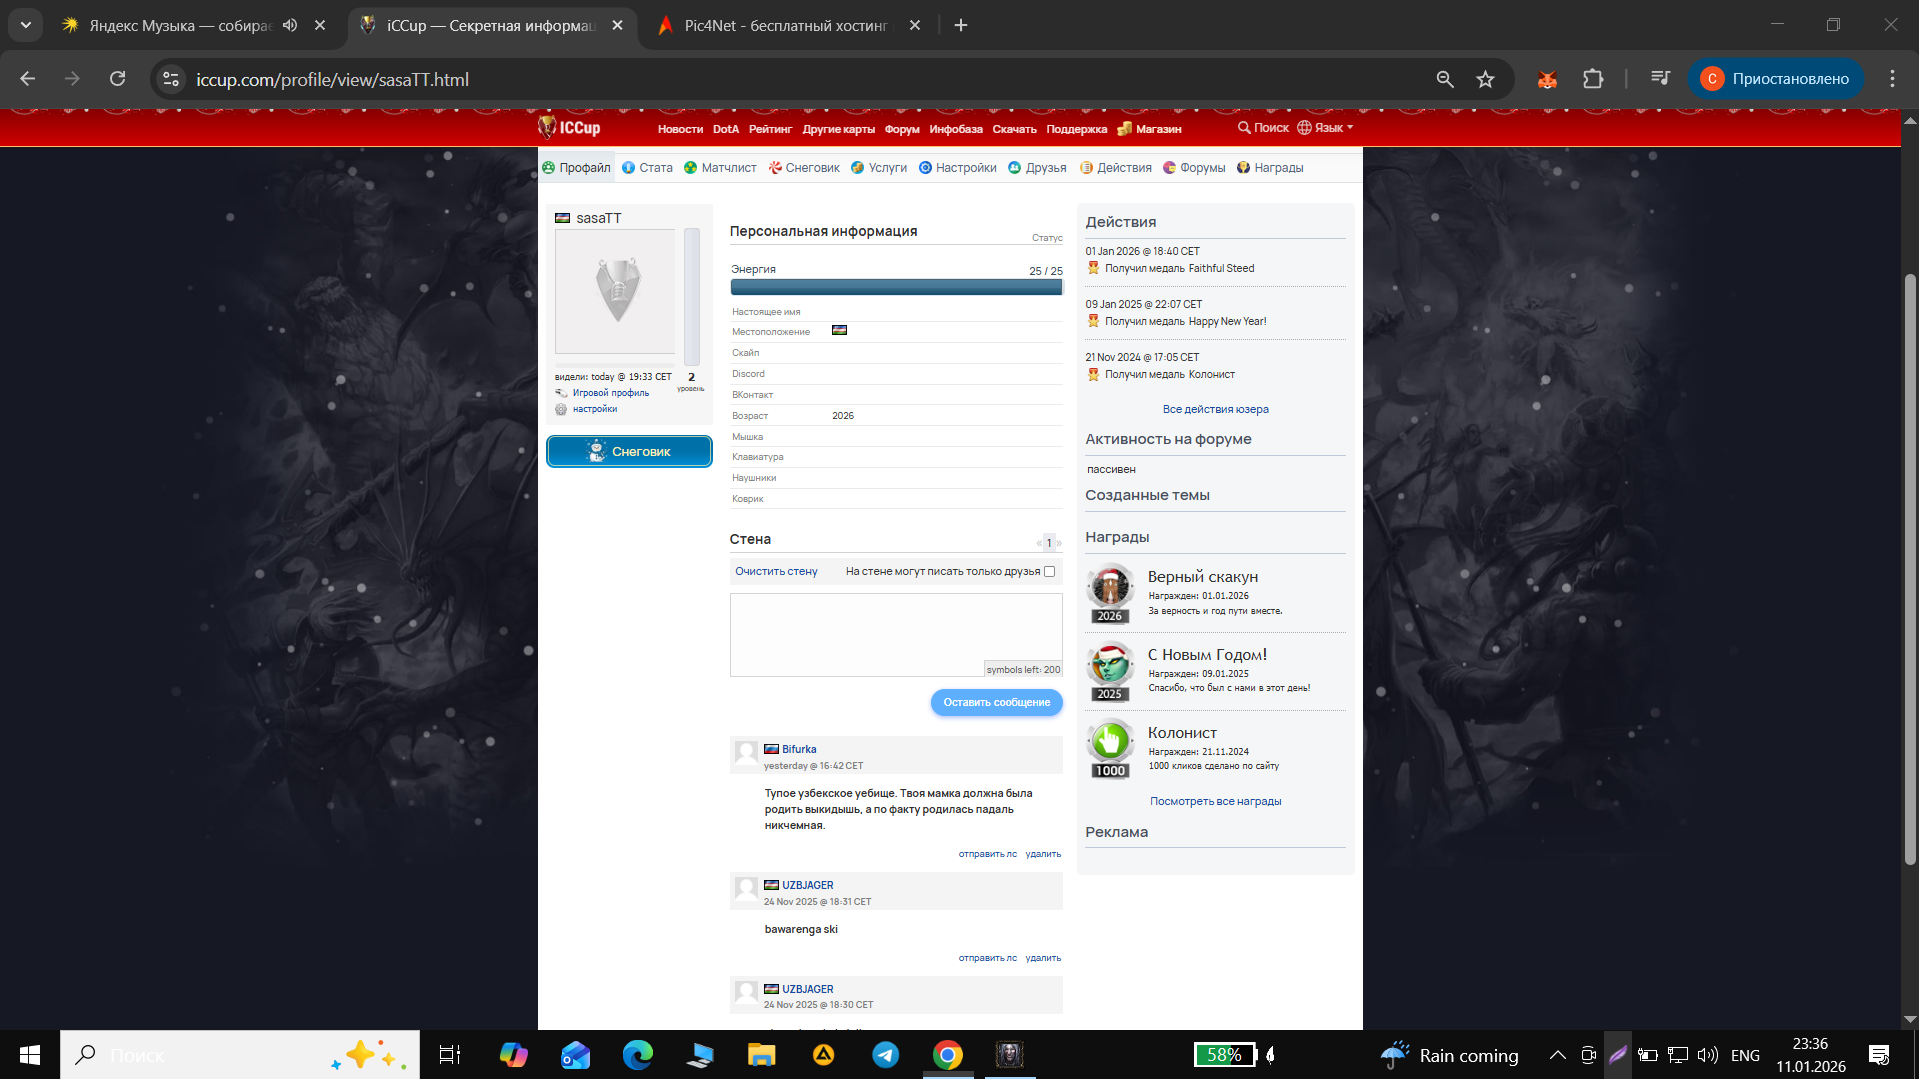The image size is (1919, 1079).
Task: Click the Верный скакун 2026 medal icon
Action: [x=1110, y=593]
